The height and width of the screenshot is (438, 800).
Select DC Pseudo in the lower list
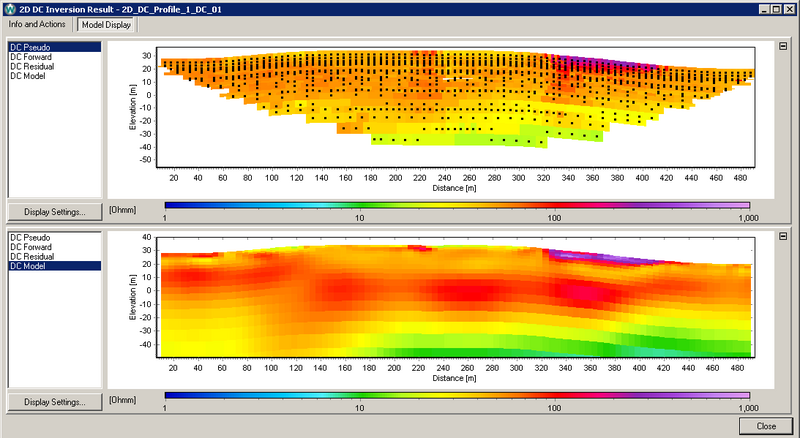pyautogui.click(x=28, y=237)
